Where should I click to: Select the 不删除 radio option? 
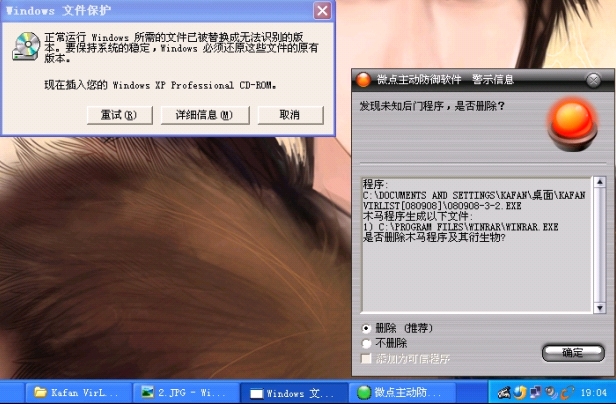click(x=367, y=343)
